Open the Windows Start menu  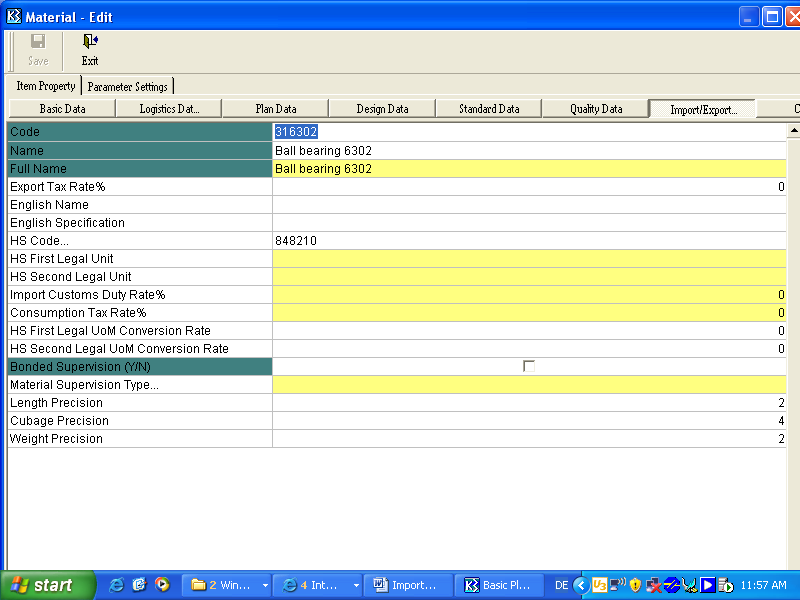[47, 585]
